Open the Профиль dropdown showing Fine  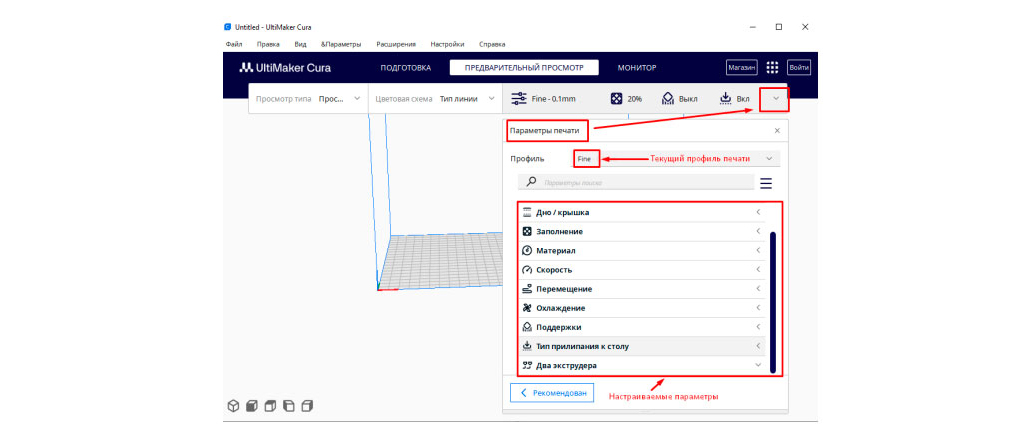[675, 159]
